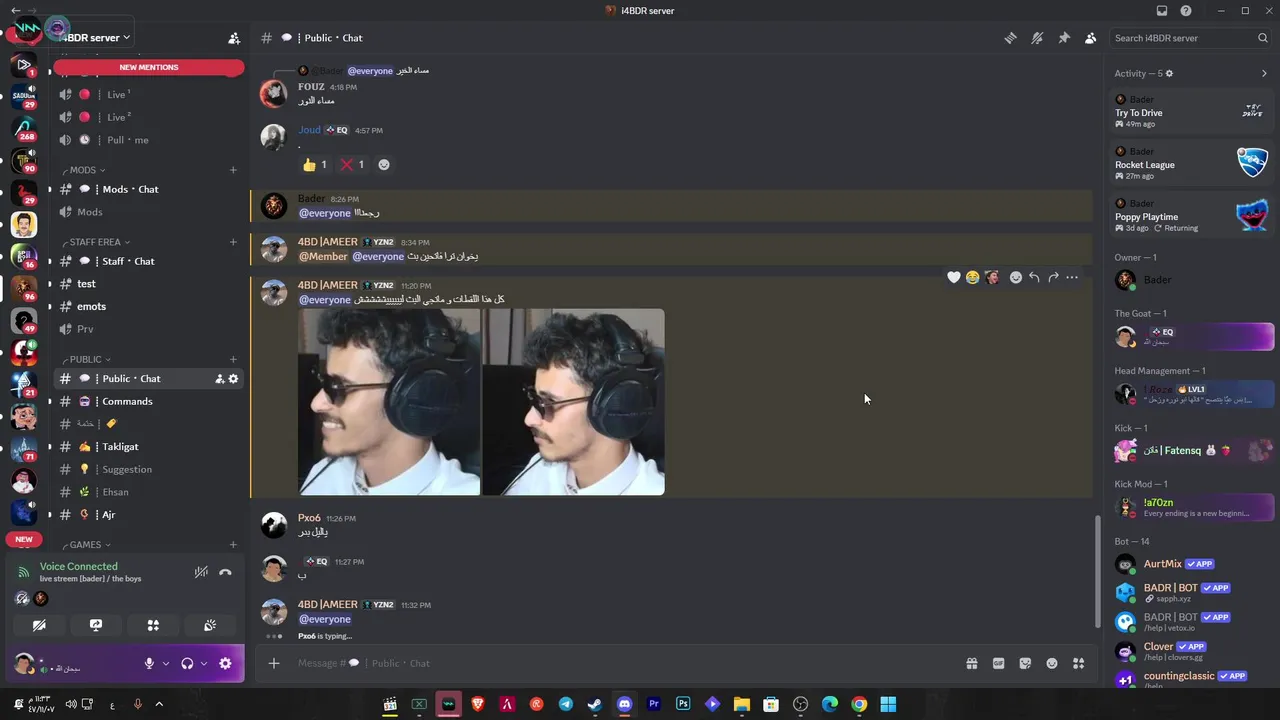Open pinned messages pin icon
This screenshot has height=720, width=1280.
[1064, 38]
